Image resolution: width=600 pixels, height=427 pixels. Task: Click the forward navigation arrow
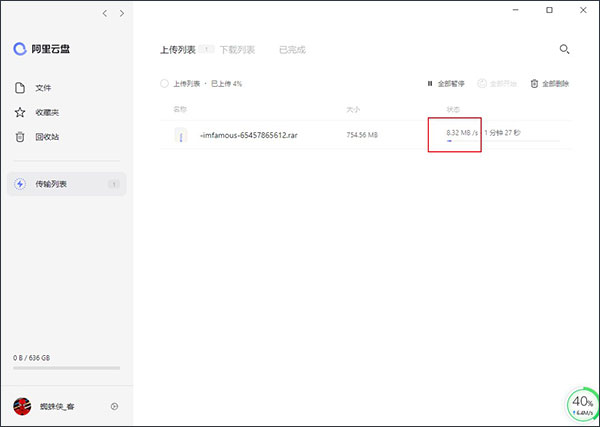click(122, 13)
